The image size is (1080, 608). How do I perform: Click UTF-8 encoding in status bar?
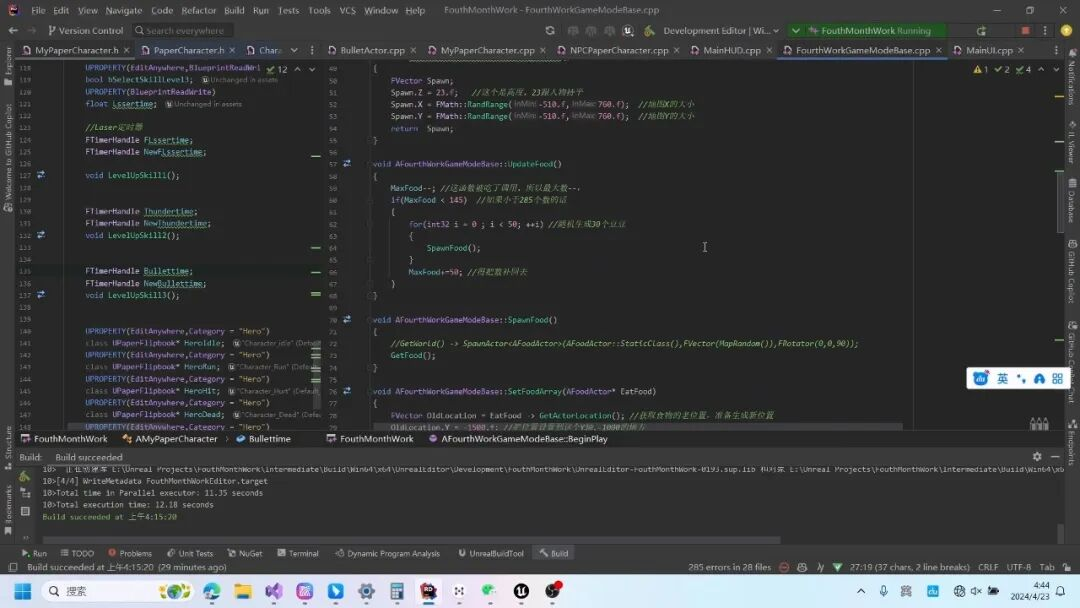1018,567
